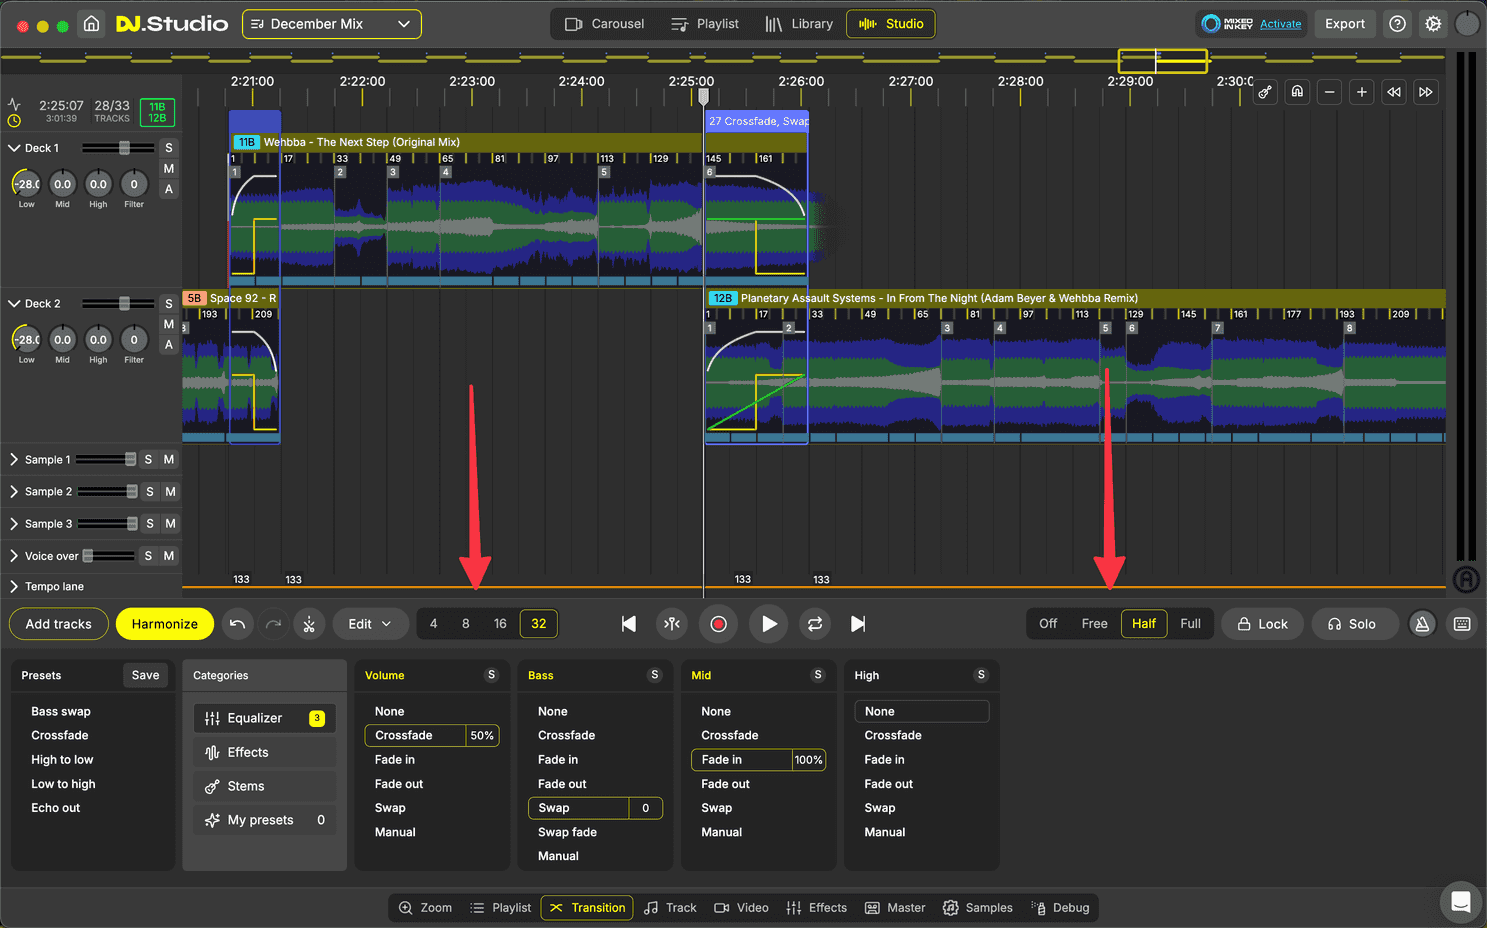Viewport: 1487px width, 928px height.
Task: Jump to previous transition button
Action: (x=629, y=624)
